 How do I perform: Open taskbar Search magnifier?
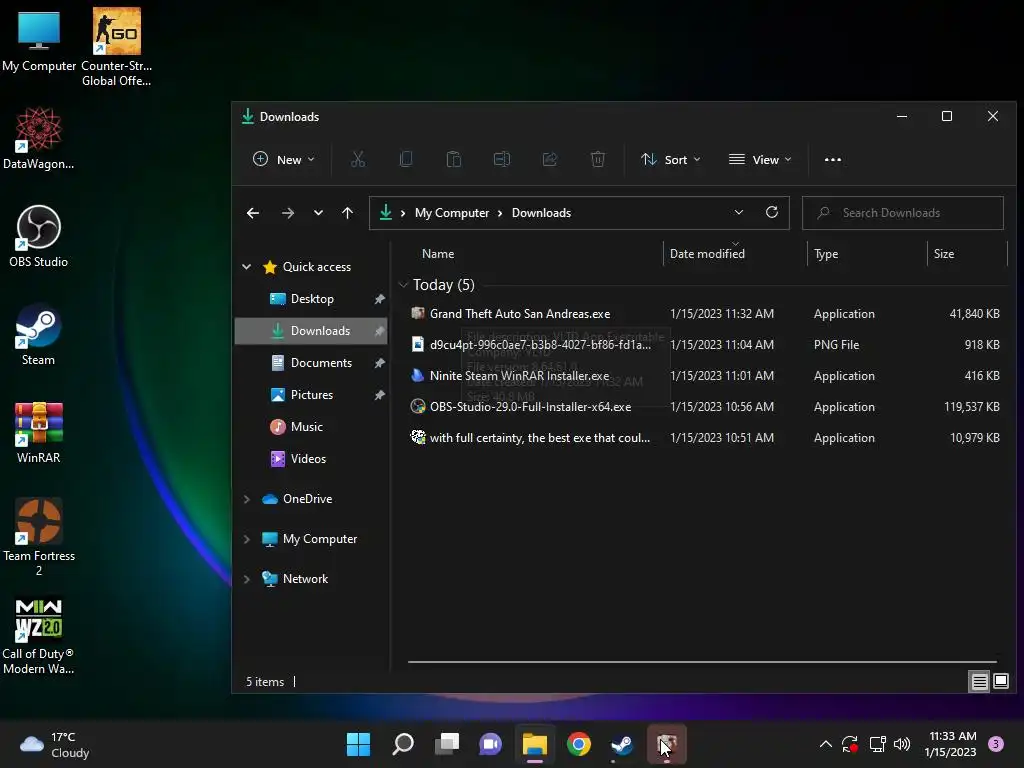402,744
